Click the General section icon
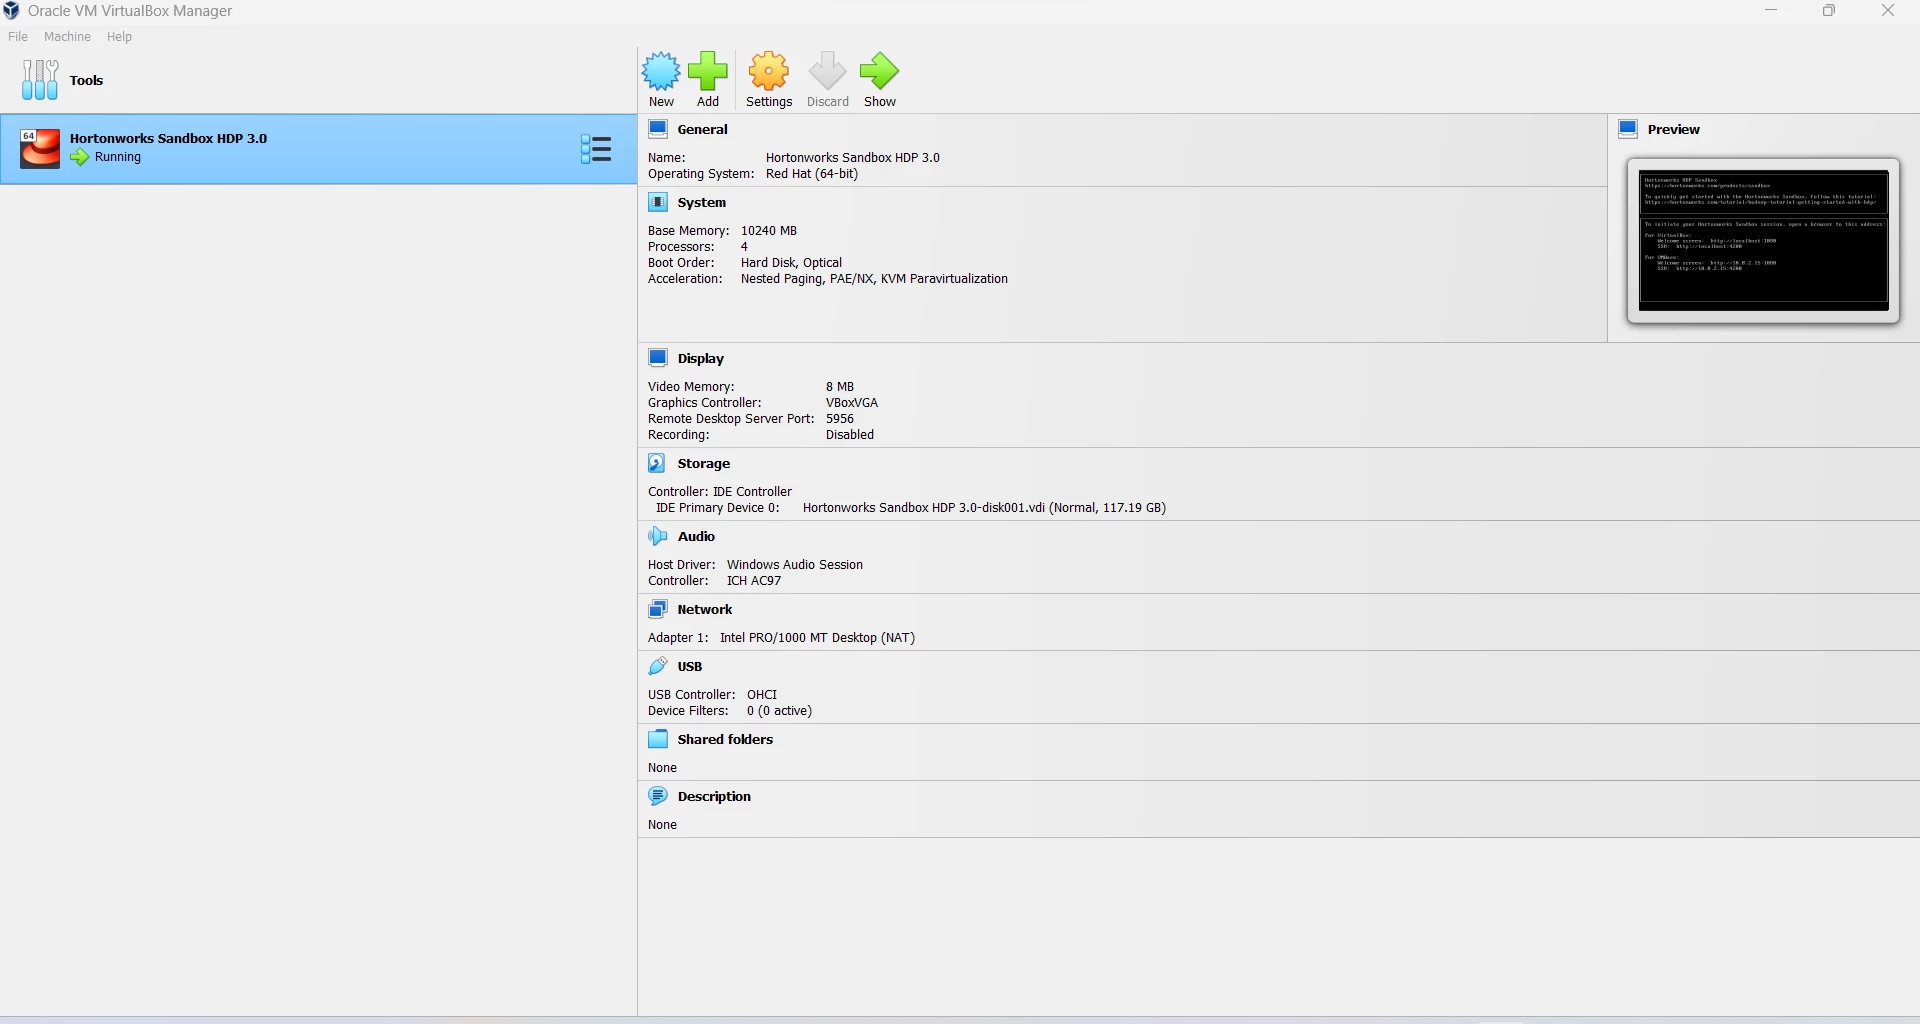The width and height of the screenshot is (1920, 1024). (x=658, y=129)
